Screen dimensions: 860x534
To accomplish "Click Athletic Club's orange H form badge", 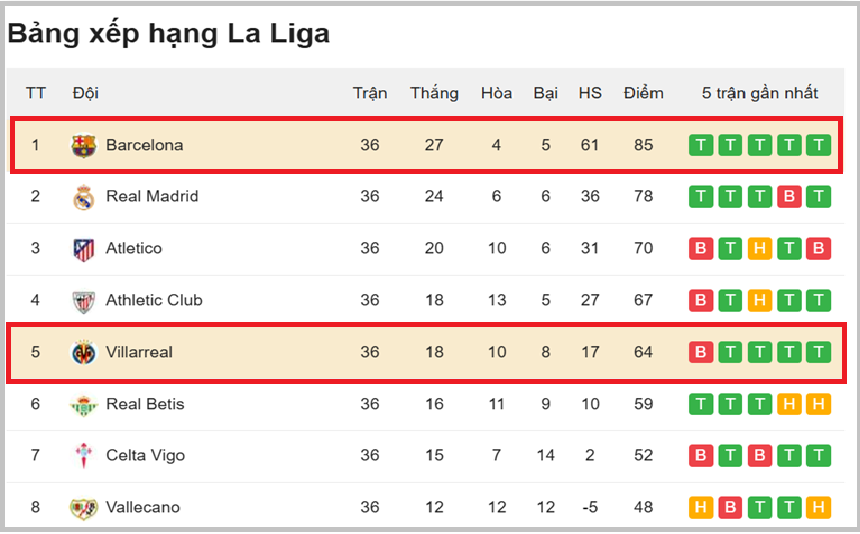I will coord(760,300).
